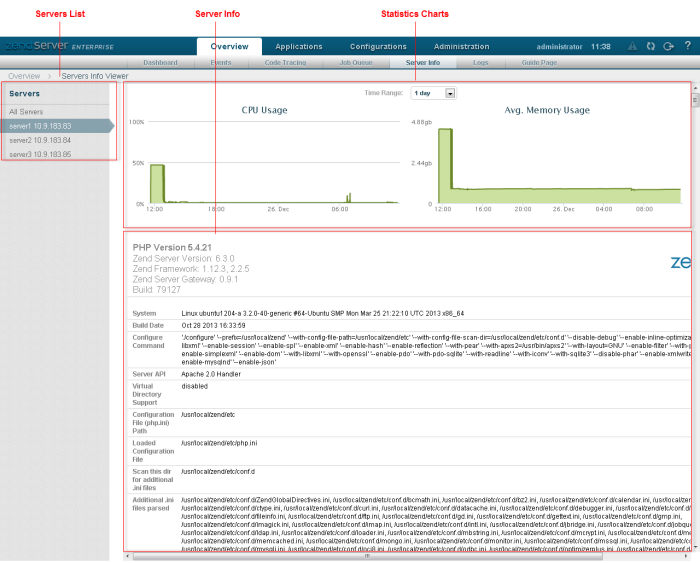Click the notifications warning triangle icon
This screenshot has width=700, height=563.
pos(632,46)
